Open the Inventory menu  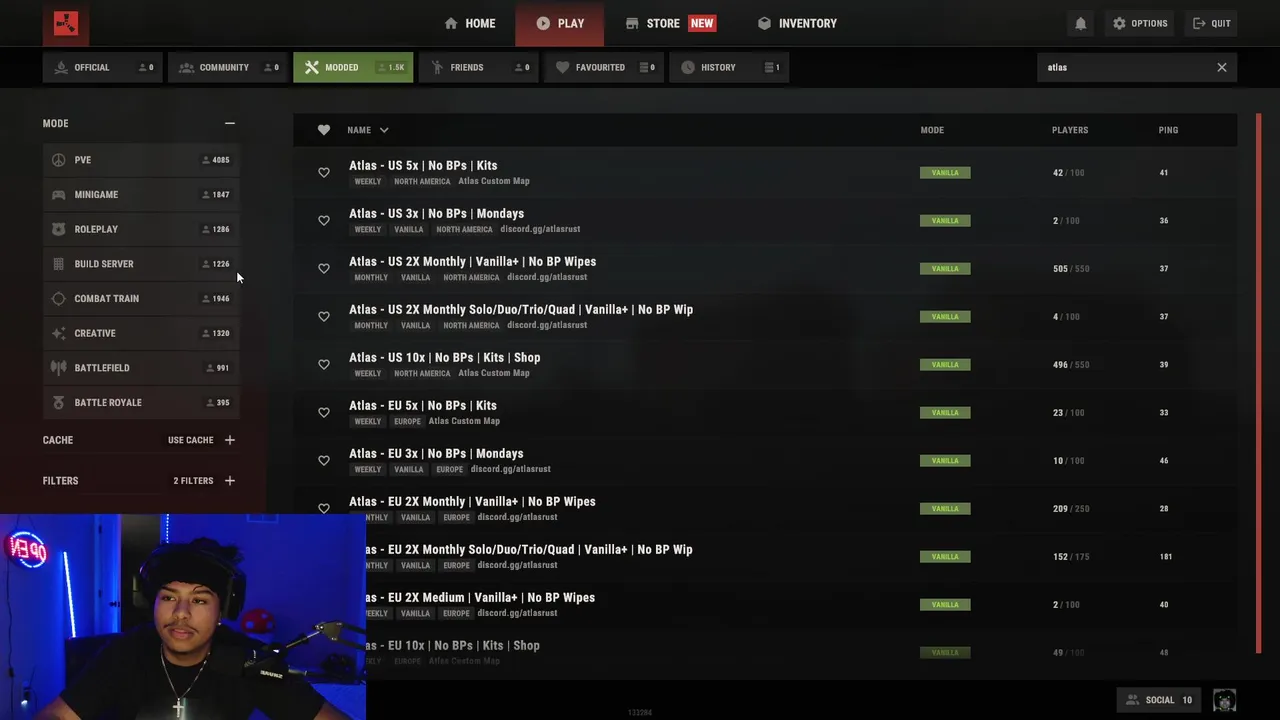pyautogui.click(x=797, y=23)
